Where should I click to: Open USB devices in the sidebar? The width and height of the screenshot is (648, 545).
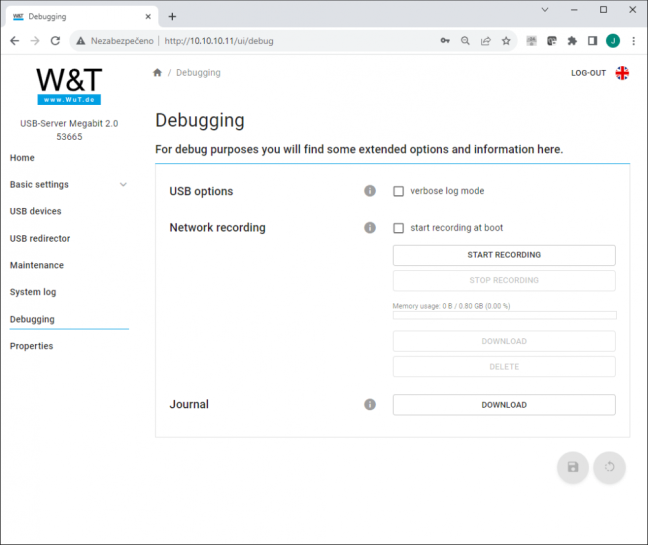(x=36, y=211)
